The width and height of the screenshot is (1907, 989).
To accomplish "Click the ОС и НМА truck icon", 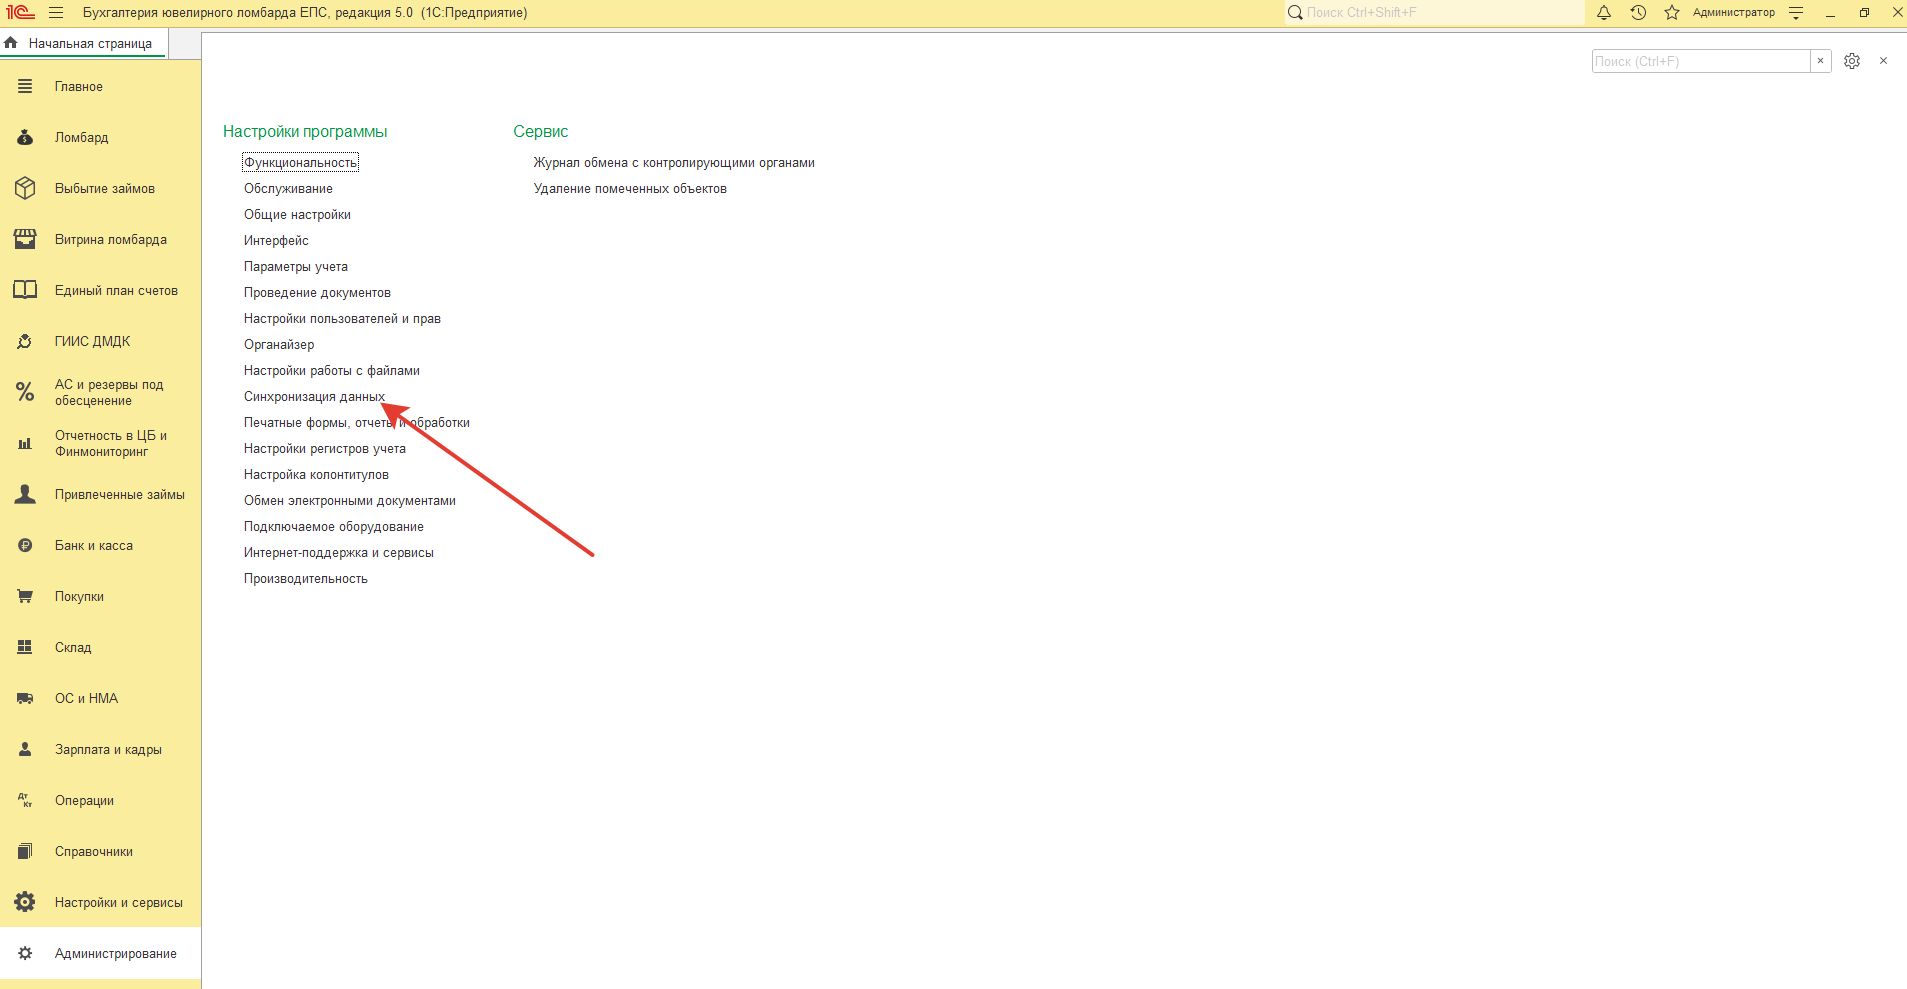I will (x=25, y=699).
